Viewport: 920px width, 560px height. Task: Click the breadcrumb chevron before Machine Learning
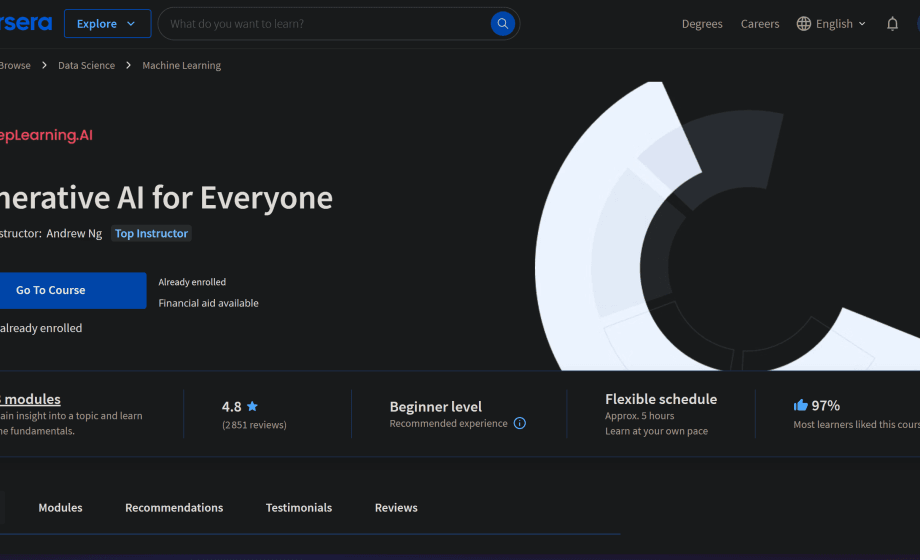[x=129, y=66]
